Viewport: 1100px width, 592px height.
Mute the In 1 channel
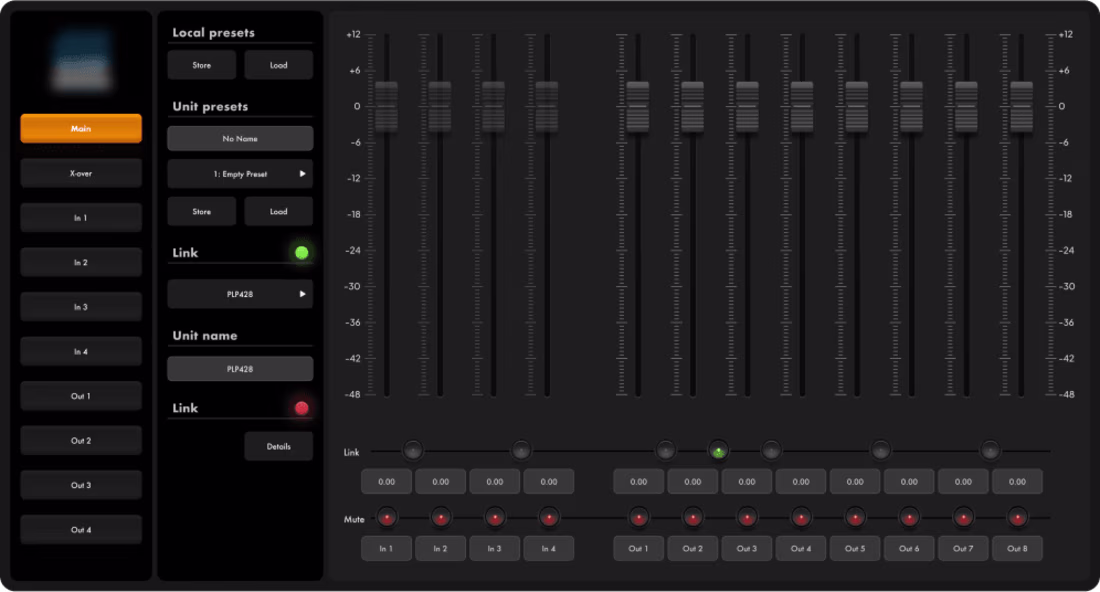point(386,518)
